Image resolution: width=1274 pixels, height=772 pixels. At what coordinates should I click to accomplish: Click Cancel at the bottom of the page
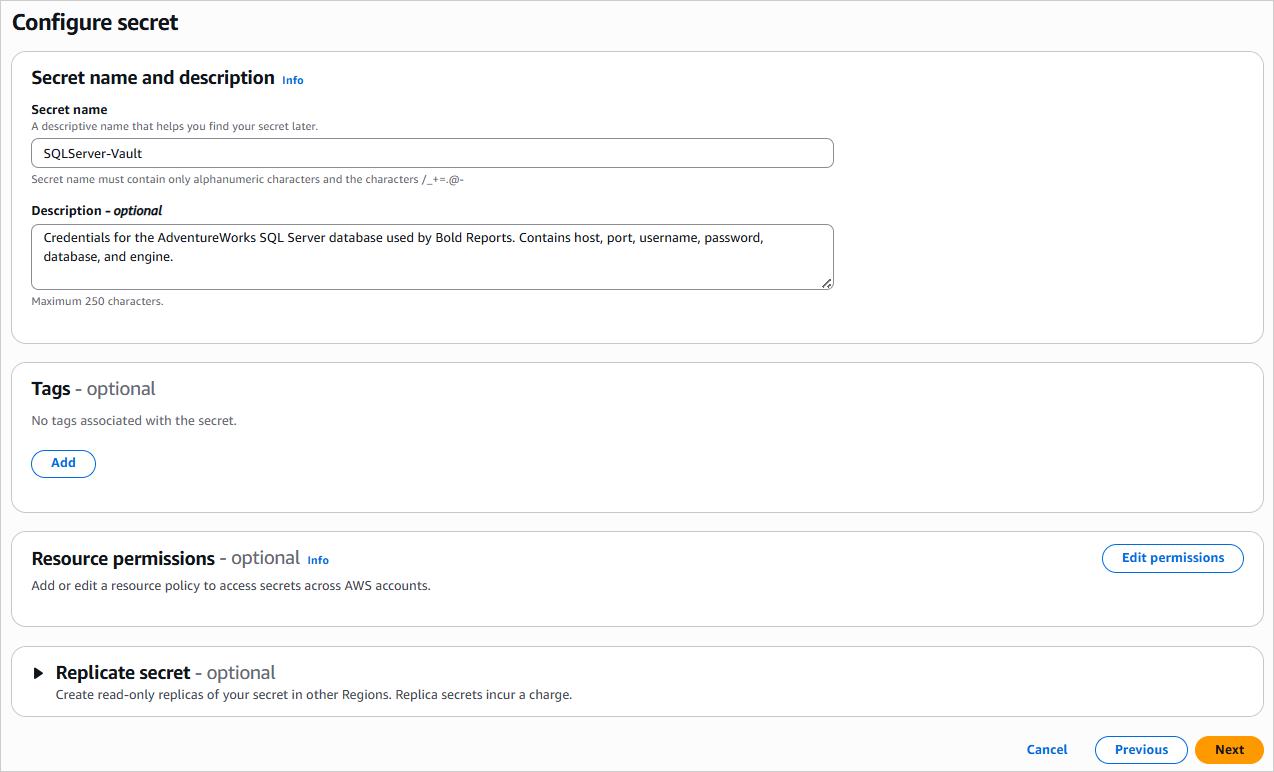pyautogui.click(x=1046, y=749)
